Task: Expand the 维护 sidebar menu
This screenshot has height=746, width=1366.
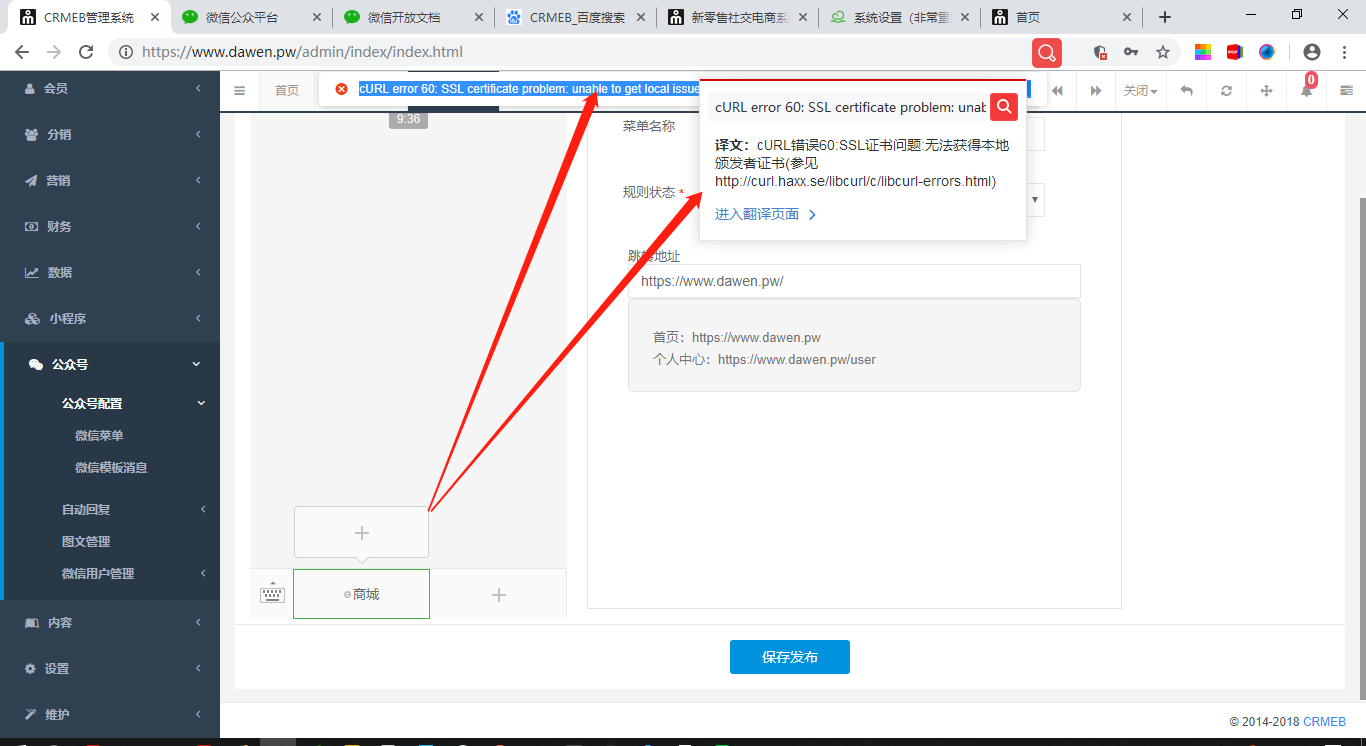Action: 110,714
